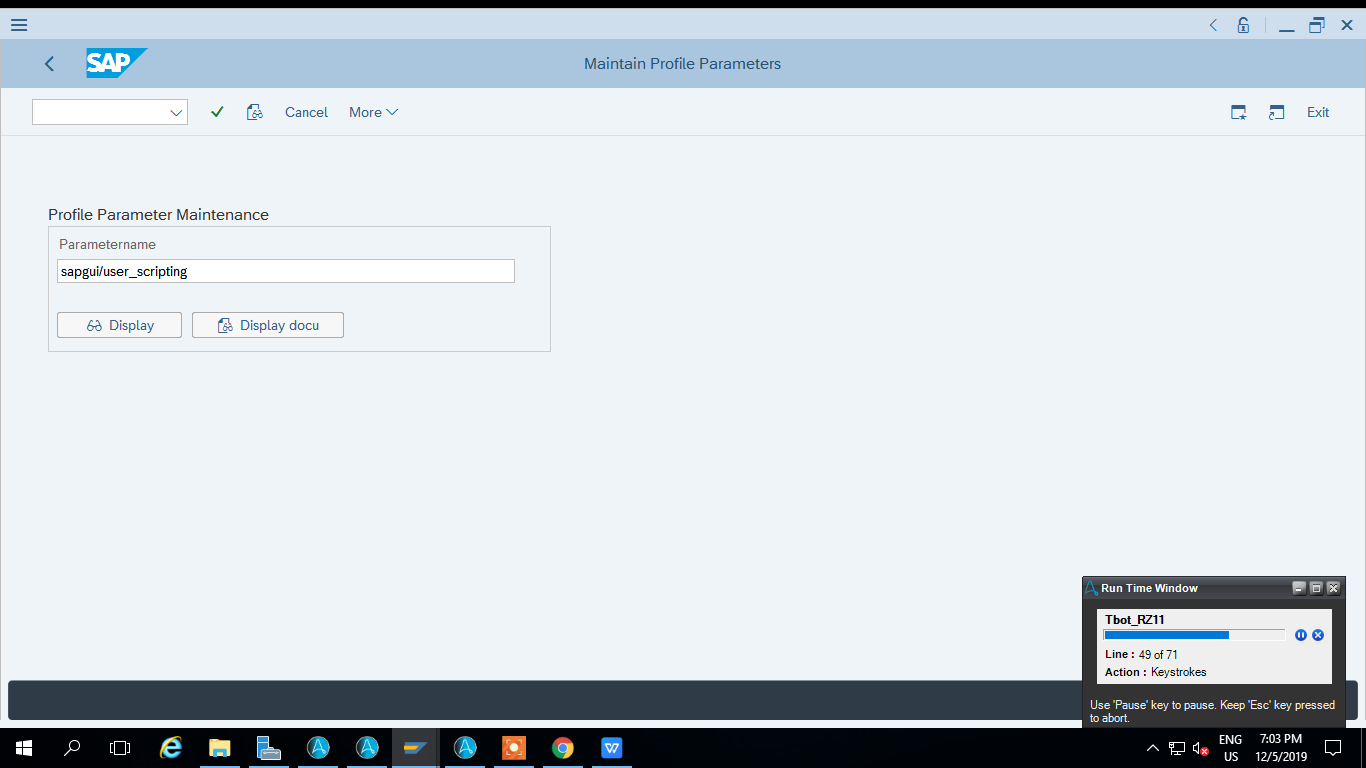This screenshot has height=768, width=1366.
Task: Stop the Tbot_RZ11 bot with the X circle
Action: coord(1318,635)
